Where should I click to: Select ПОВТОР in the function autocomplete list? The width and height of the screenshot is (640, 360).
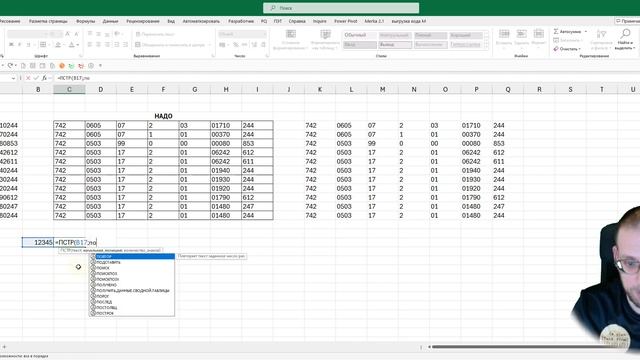coord(132,256)
